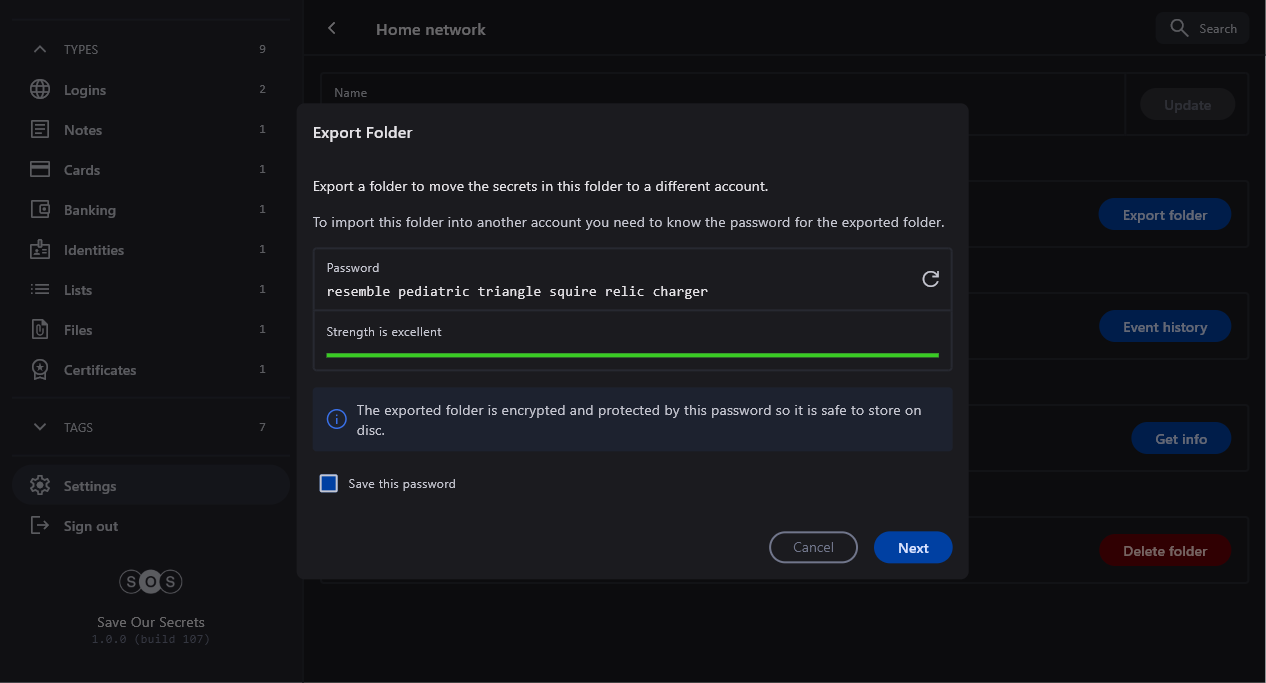
Task: Click the Files attachment icon
Action: (40, 330)
